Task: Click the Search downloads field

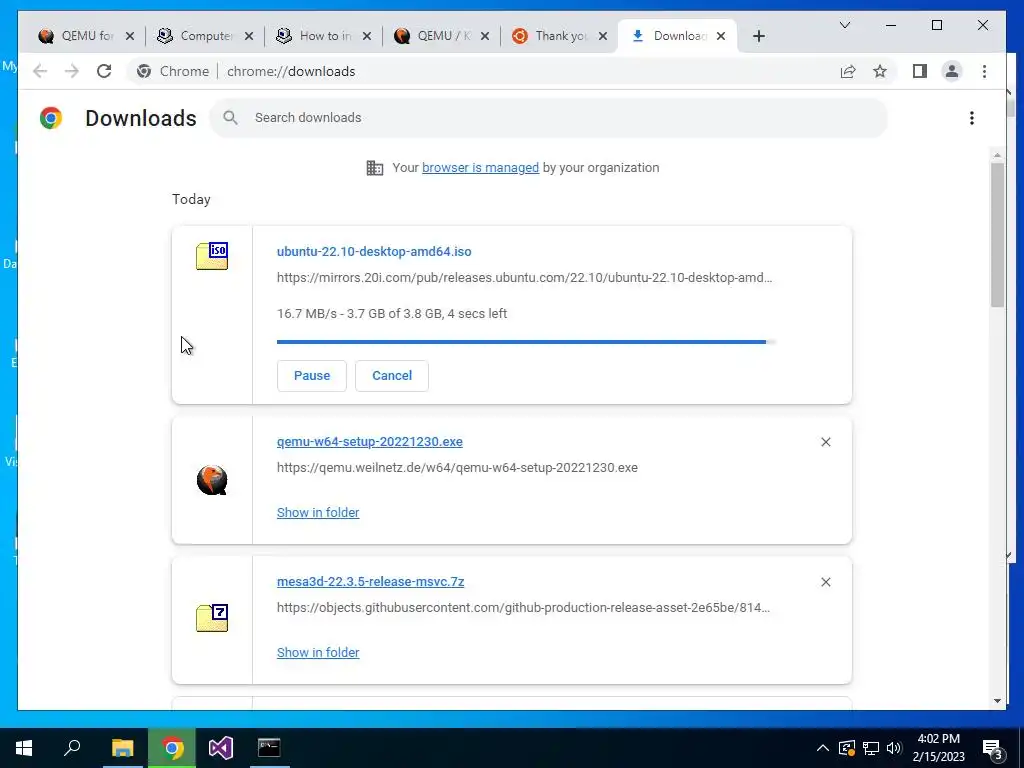Action: click(549, 118)
